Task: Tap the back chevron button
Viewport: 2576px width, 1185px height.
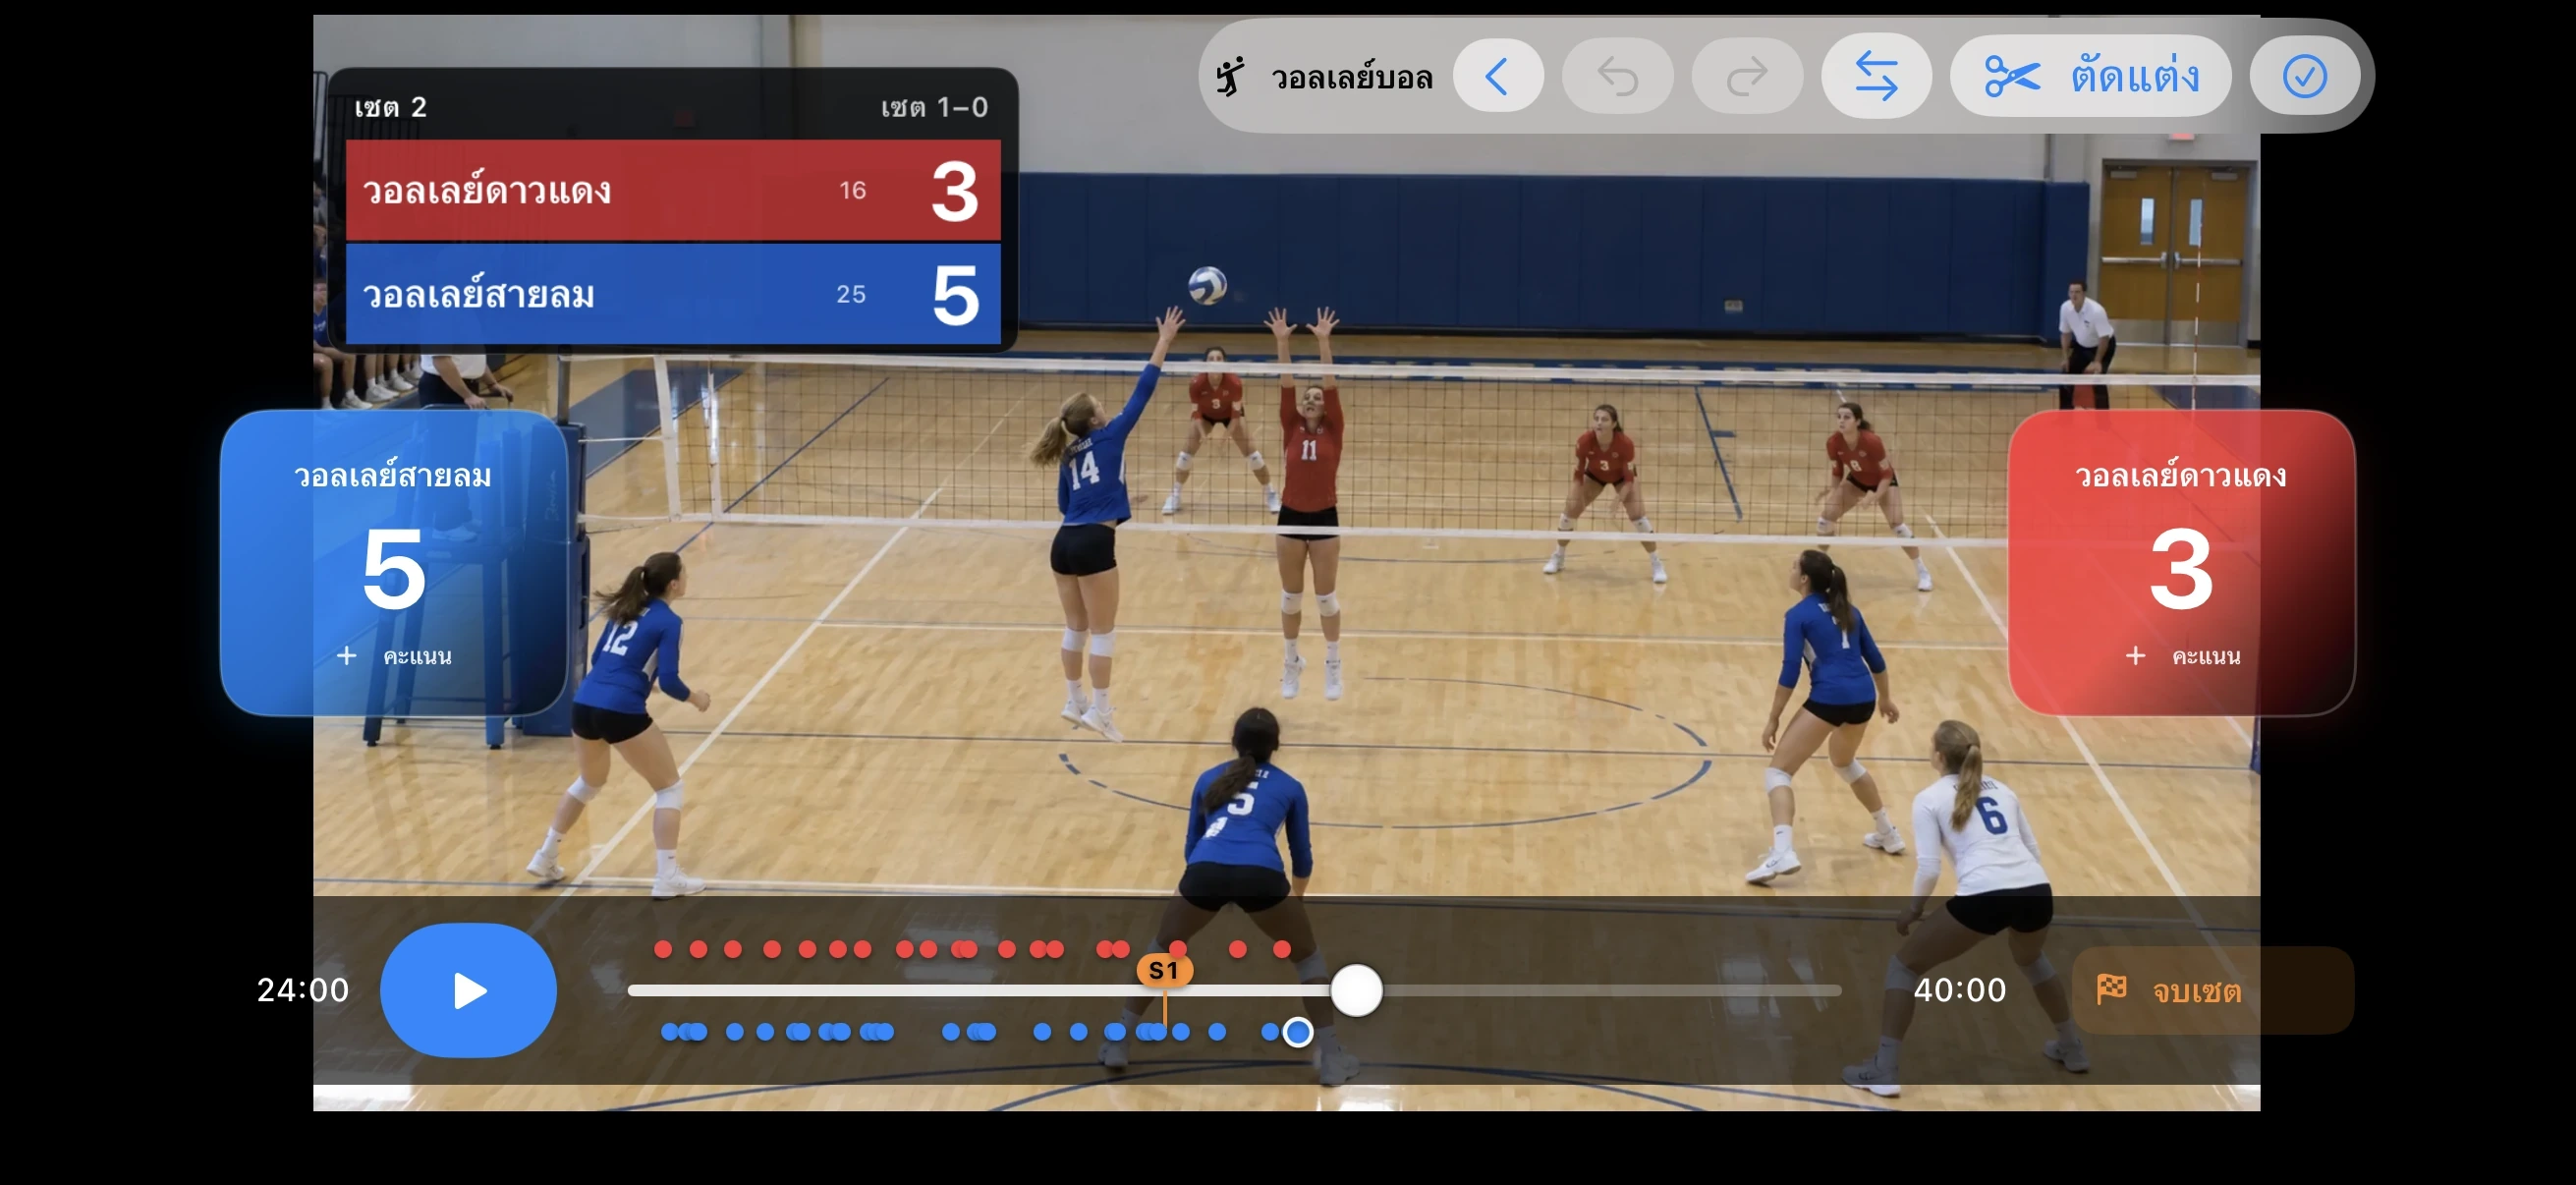Action: (x=1497, y=76)
